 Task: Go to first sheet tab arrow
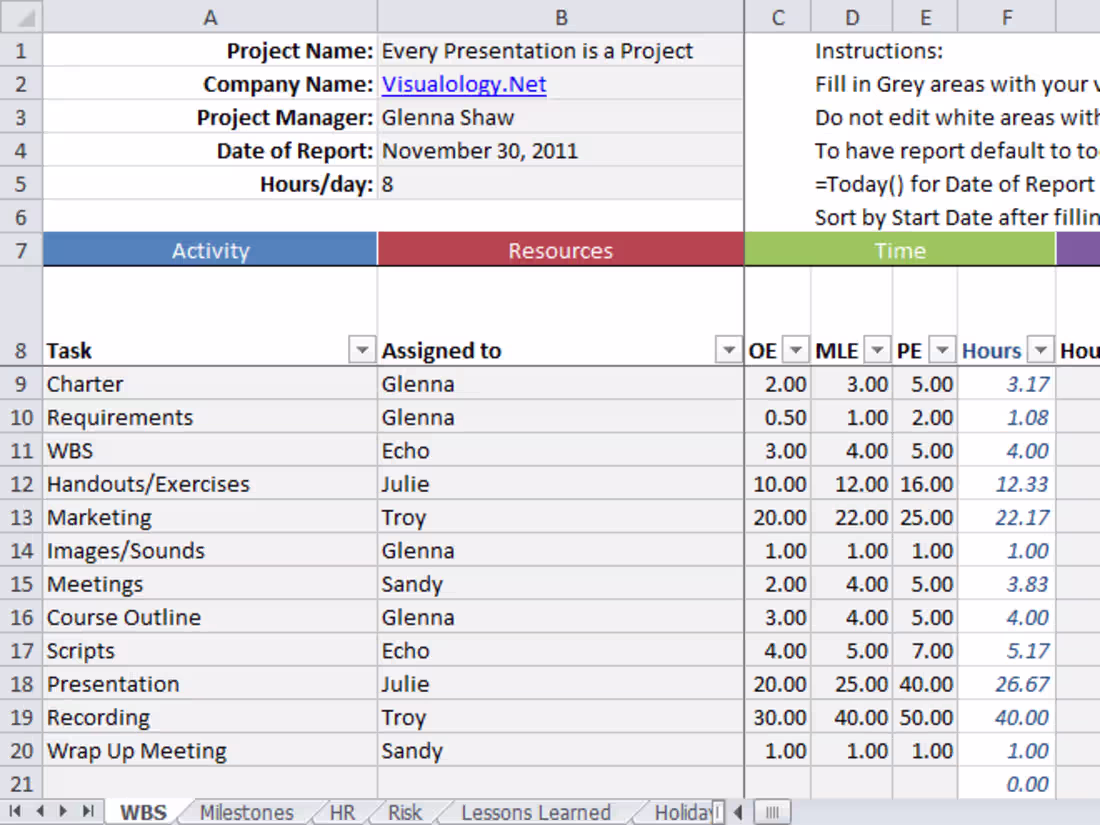point(15,812)
